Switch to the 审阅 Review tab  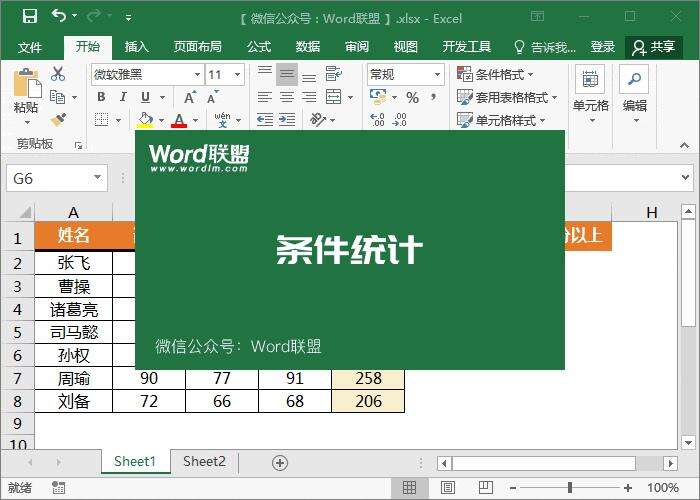click(357, 46)
